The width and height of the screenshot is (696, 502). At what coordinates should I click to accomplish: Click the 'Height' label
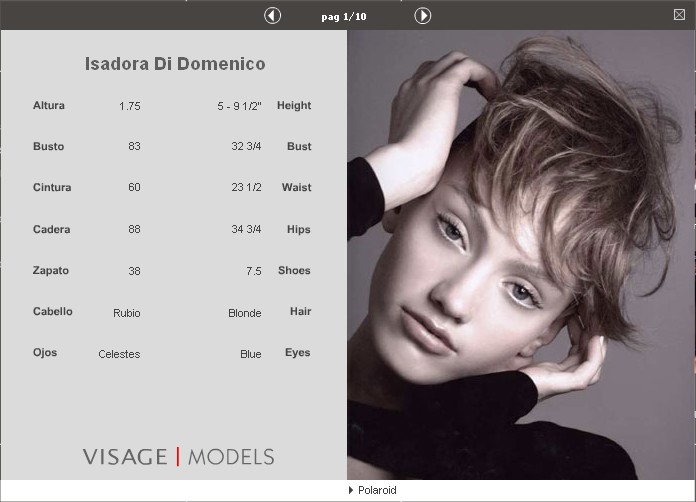pyautogui.click(x=294, y=106)
